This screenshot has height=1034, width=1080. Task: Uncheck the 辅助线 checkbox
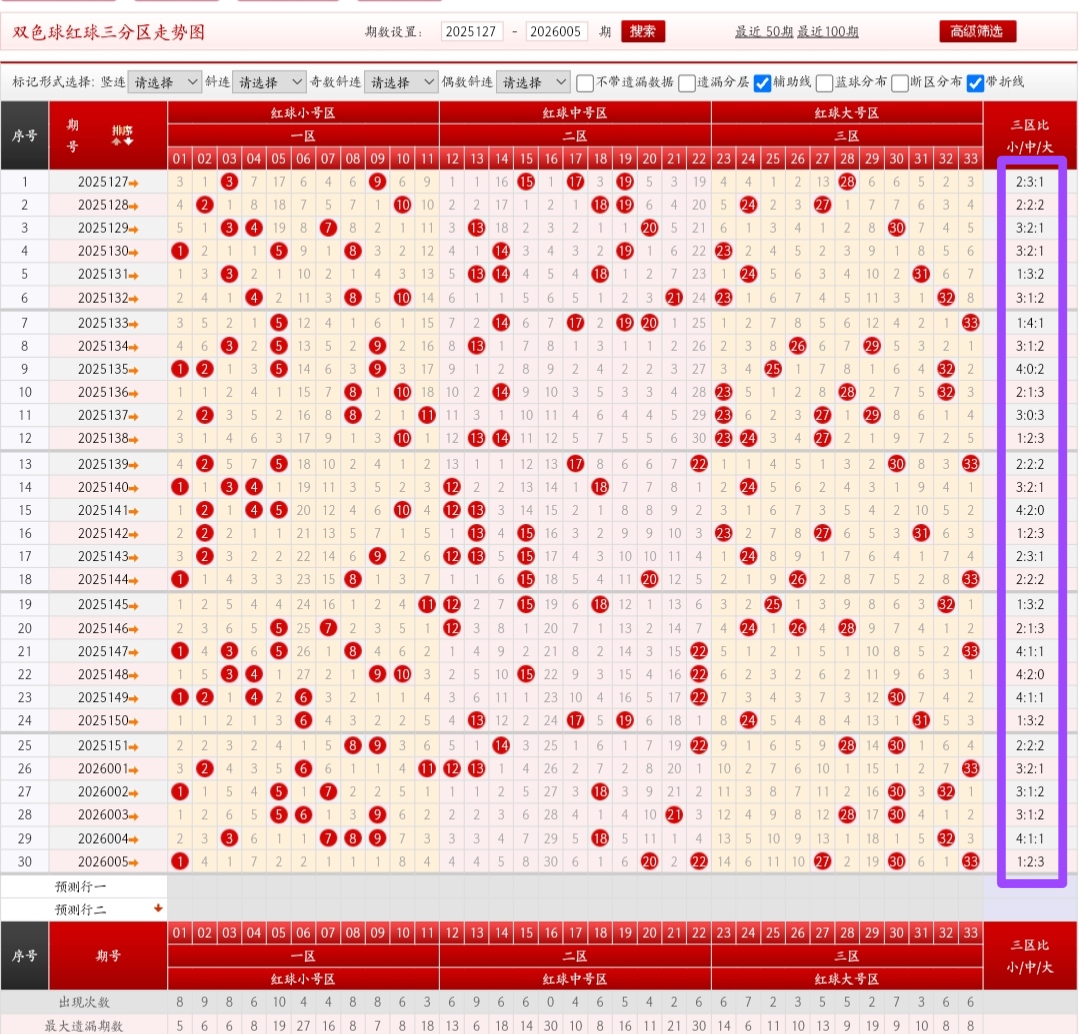(762, 82)
